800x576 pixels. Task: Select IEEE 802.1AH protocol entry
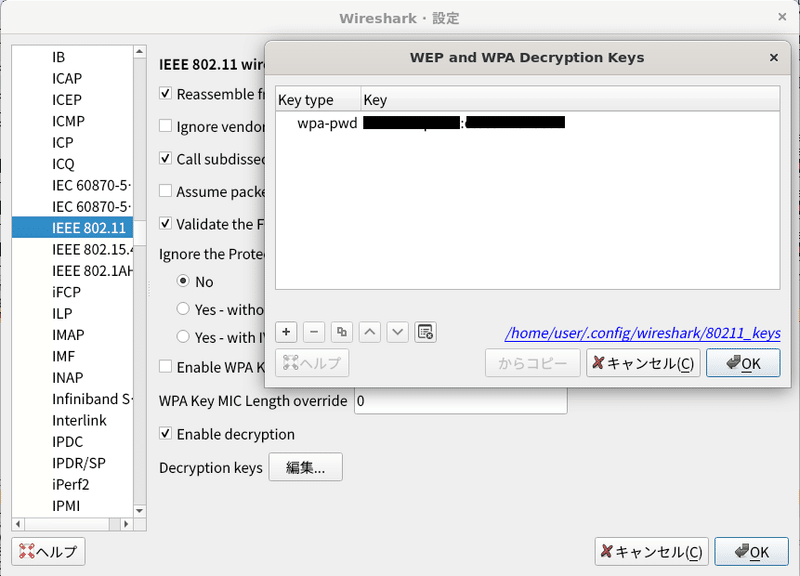click(72, 270)
